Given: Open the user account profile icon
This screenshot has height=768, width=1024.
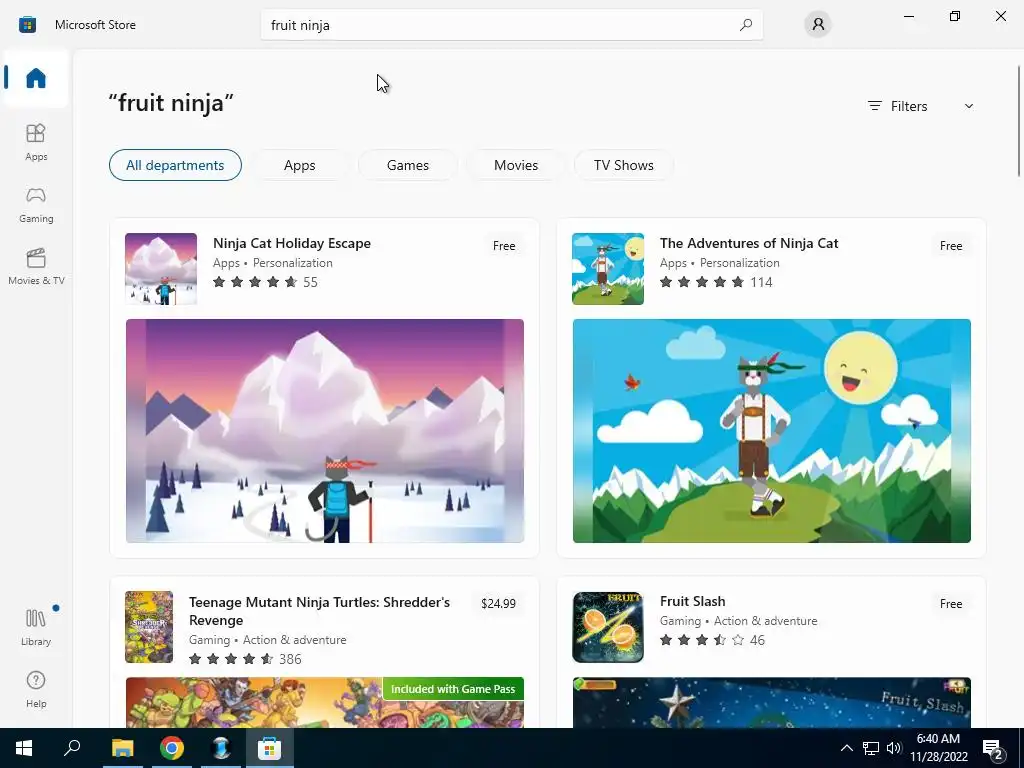Looking at the screenshot, I should [818, 25].
